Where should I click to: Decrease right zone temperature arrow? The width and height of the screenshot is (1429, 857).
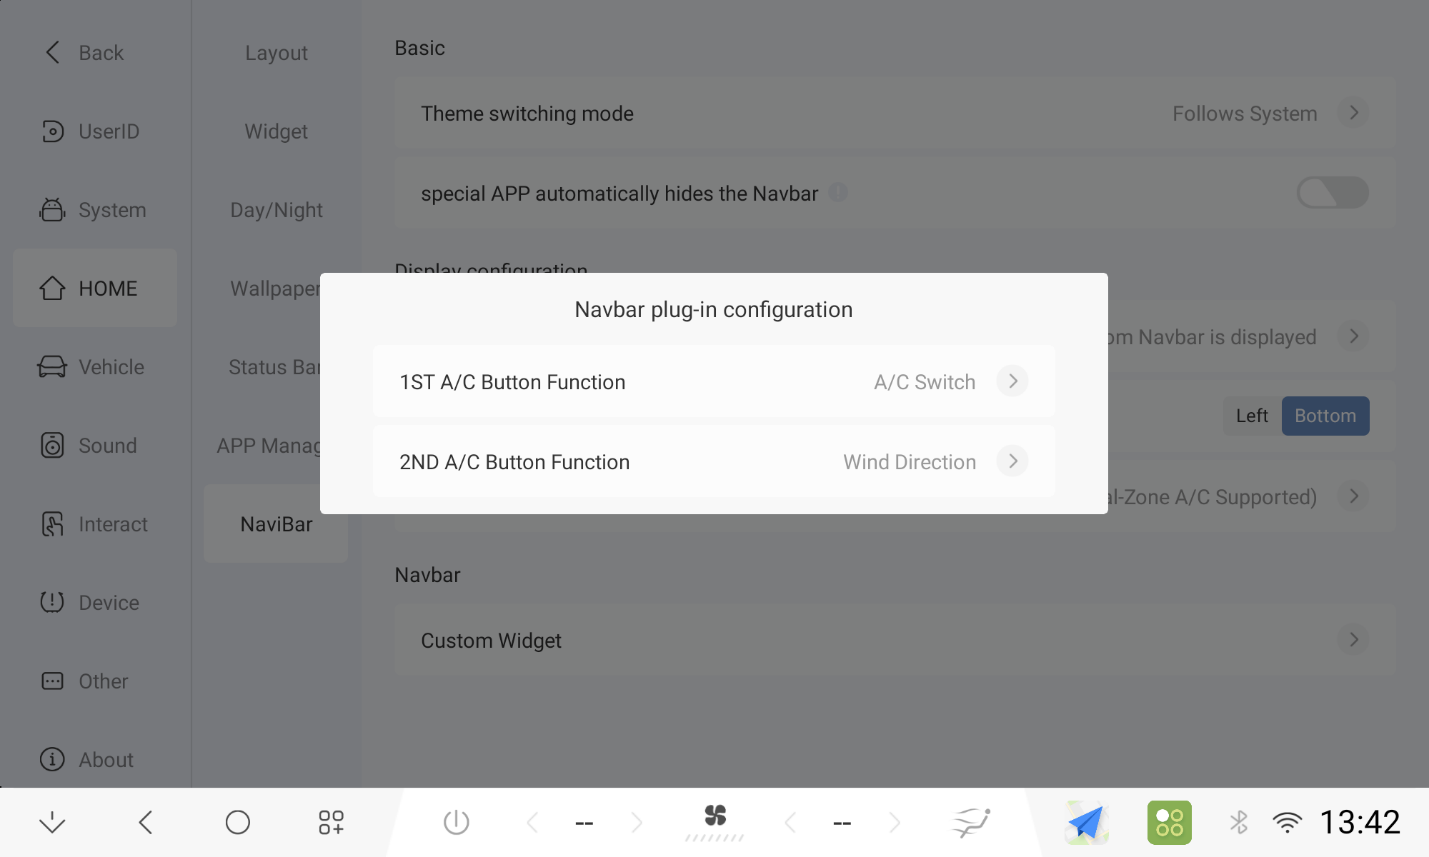(790, 822)
